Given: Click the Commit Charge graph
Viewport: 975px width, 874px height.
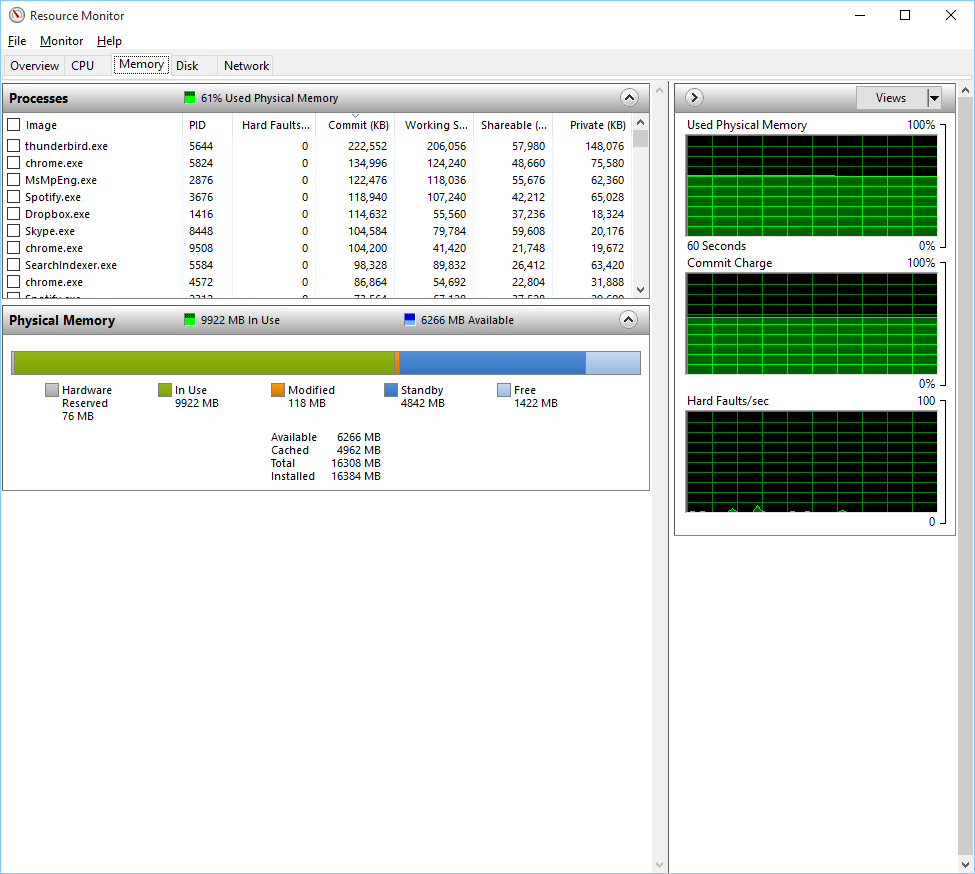Looking at the screenshot, I should (811, 324).
